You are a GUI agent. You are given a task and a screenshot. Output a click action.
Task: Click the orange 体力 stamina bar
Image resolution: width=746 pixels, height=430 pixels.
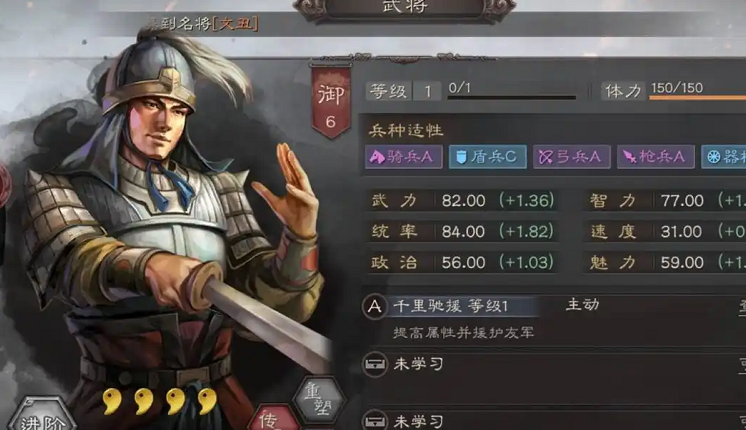697,98
